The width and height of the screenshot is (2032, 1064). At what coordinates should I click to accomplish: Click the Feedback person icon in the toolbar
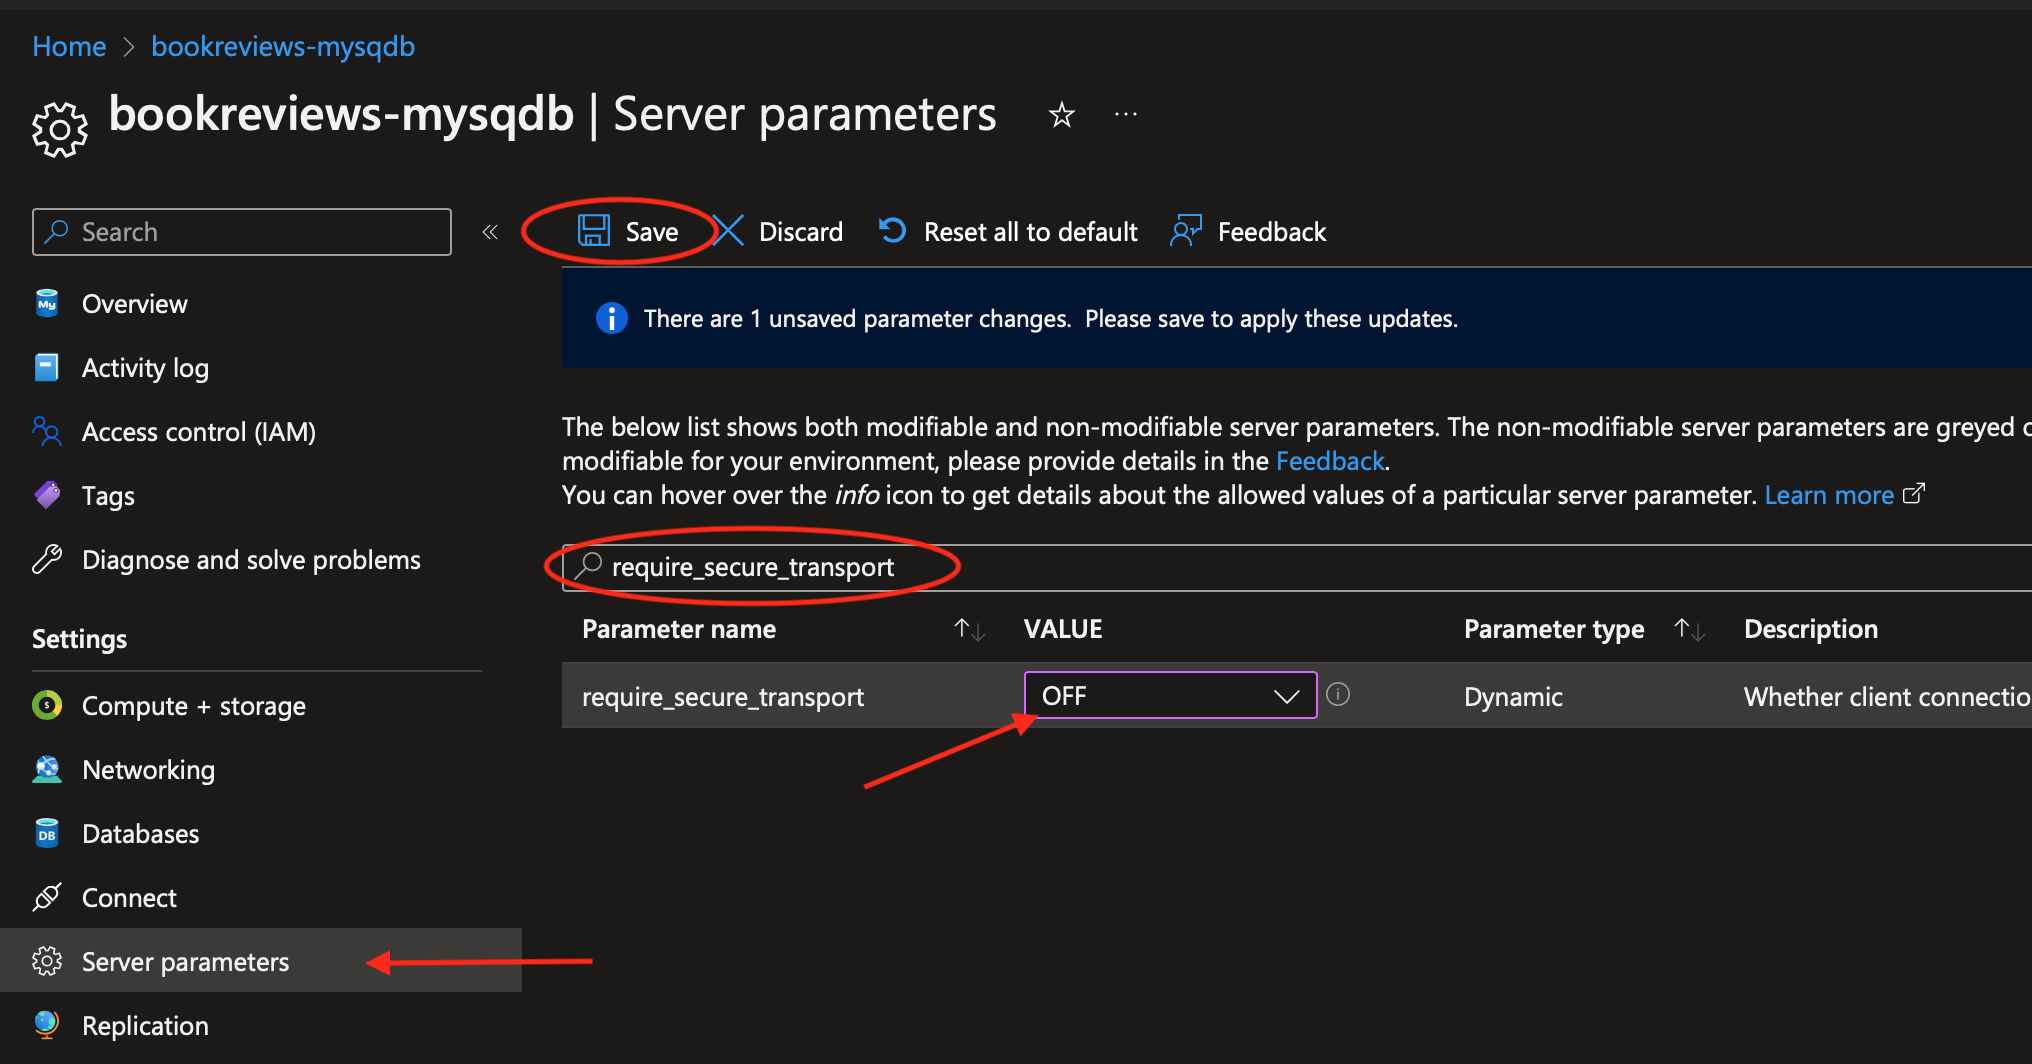click(1186, 231)
